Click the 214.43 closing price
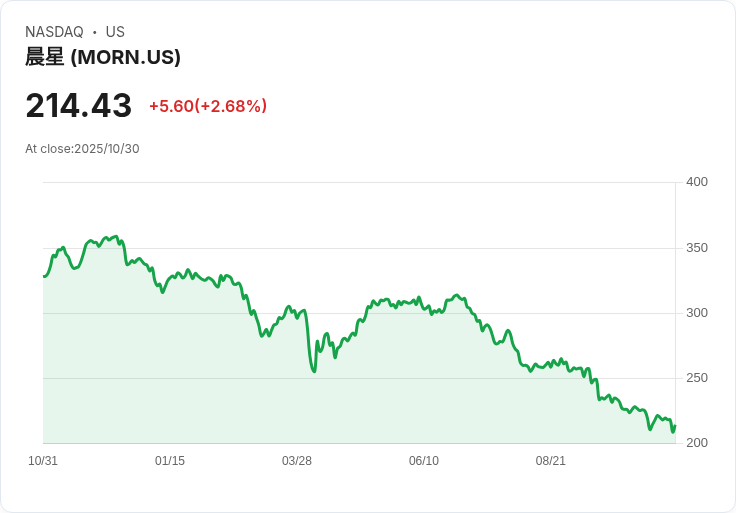The width and height of the screenshot is (736, 513). [x=78, y=106]
